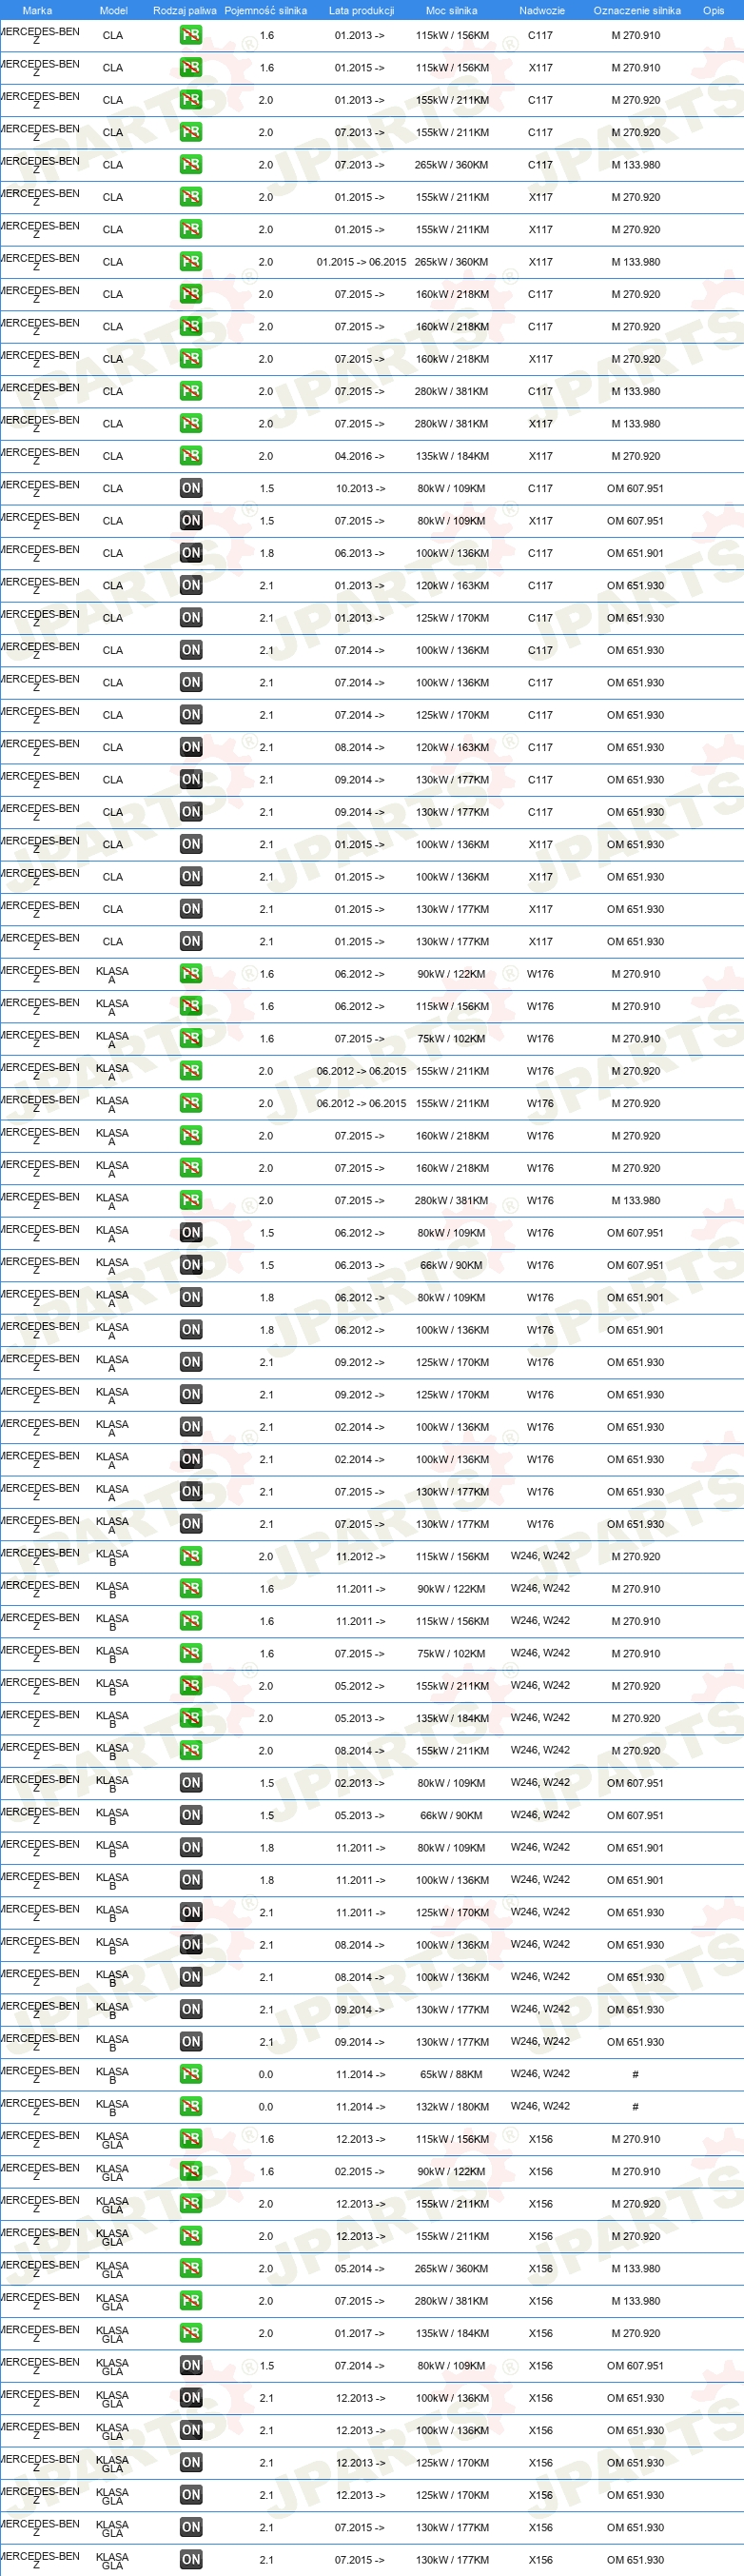Image resolution: width=744 pixels, height=2576 pixels.
Task: Click X156 body cell in 01.2017 row
Action: tap(541, 2334)
